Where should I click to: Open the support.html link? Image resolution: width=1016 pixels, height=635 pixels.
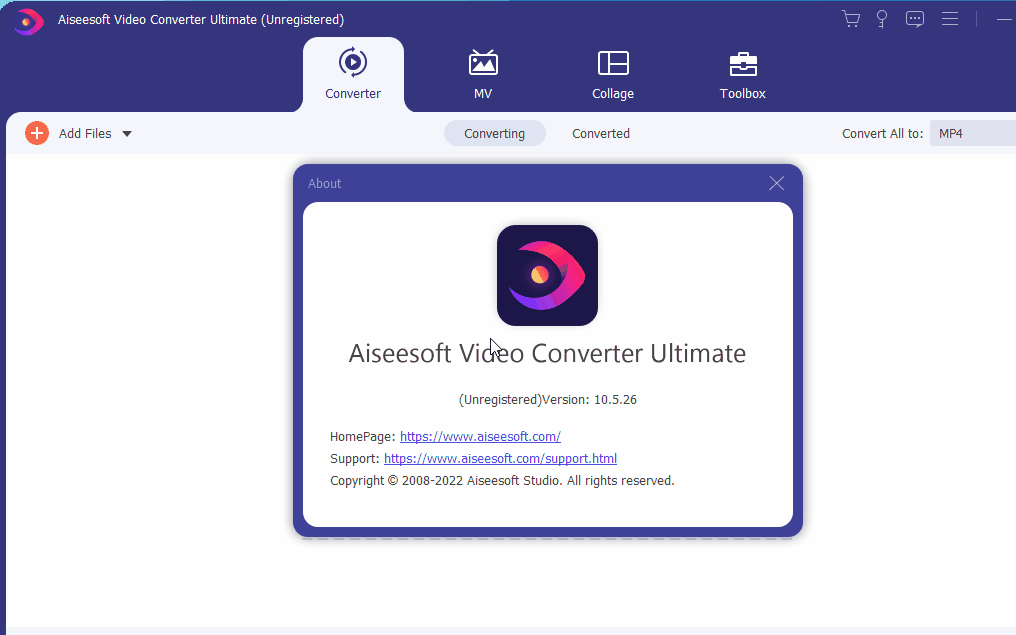coord(500,459)
